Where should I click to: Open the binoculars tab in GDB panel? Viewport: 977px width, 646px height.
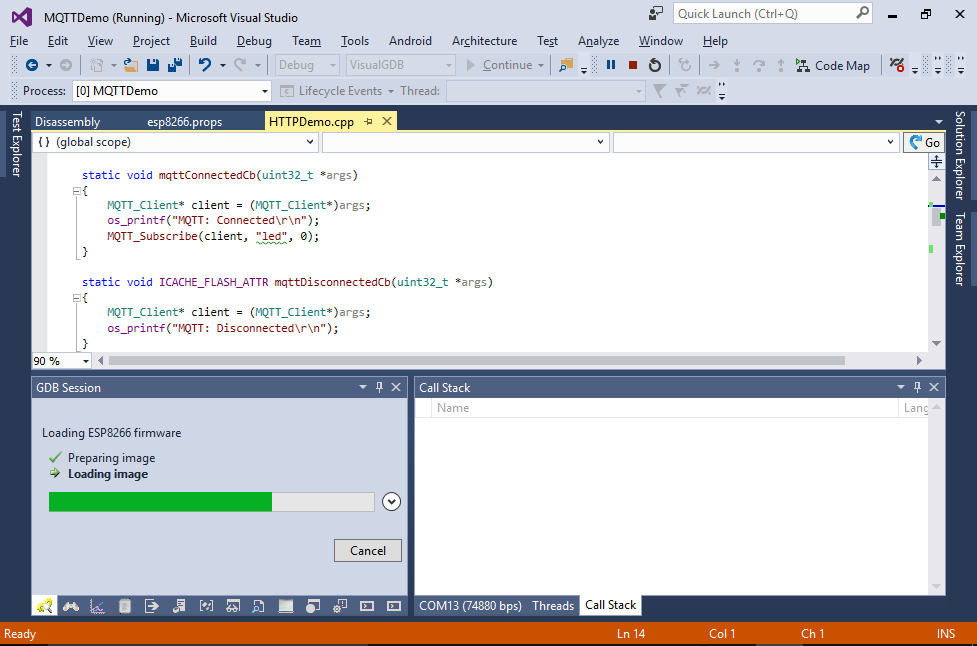pos(71,606)
